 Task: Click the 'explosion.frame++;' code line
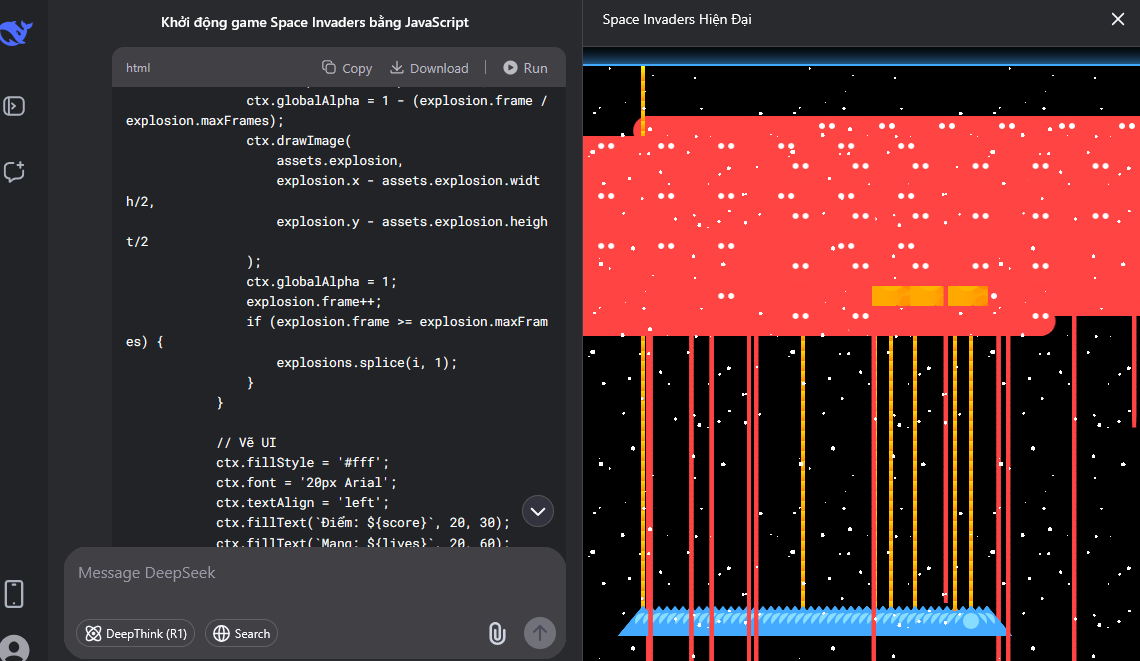pyautogui.click(x=314, y=301)
